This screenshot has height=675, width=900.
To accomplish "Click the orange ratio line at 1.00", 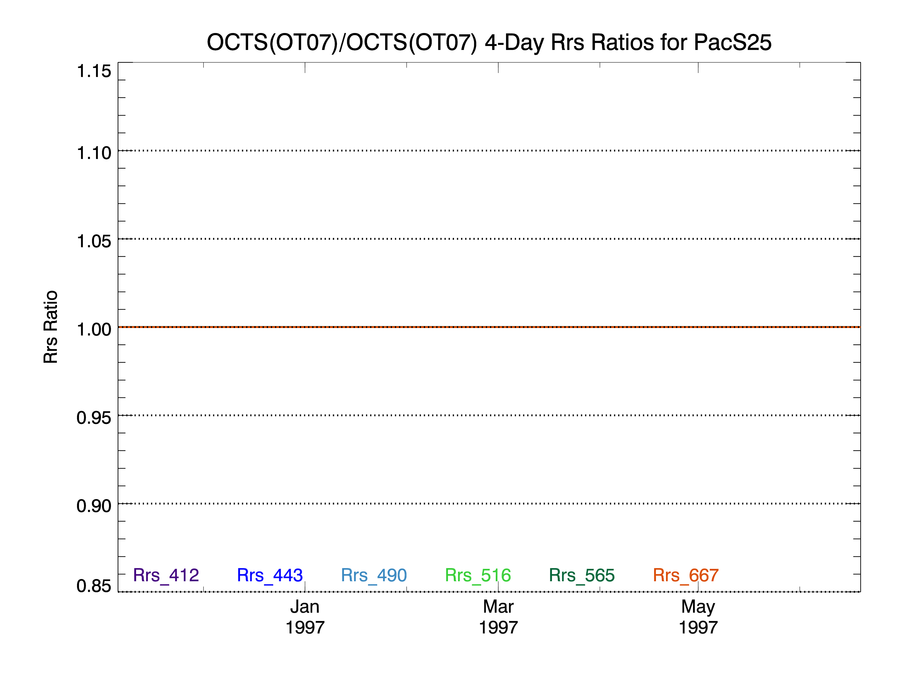I will [489, 327].
